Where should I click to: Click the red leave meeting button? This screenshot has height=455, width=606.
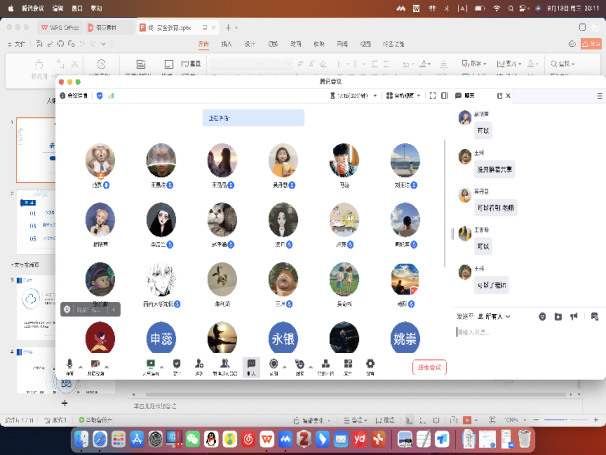pyautogui.click(x=428, y=367)
